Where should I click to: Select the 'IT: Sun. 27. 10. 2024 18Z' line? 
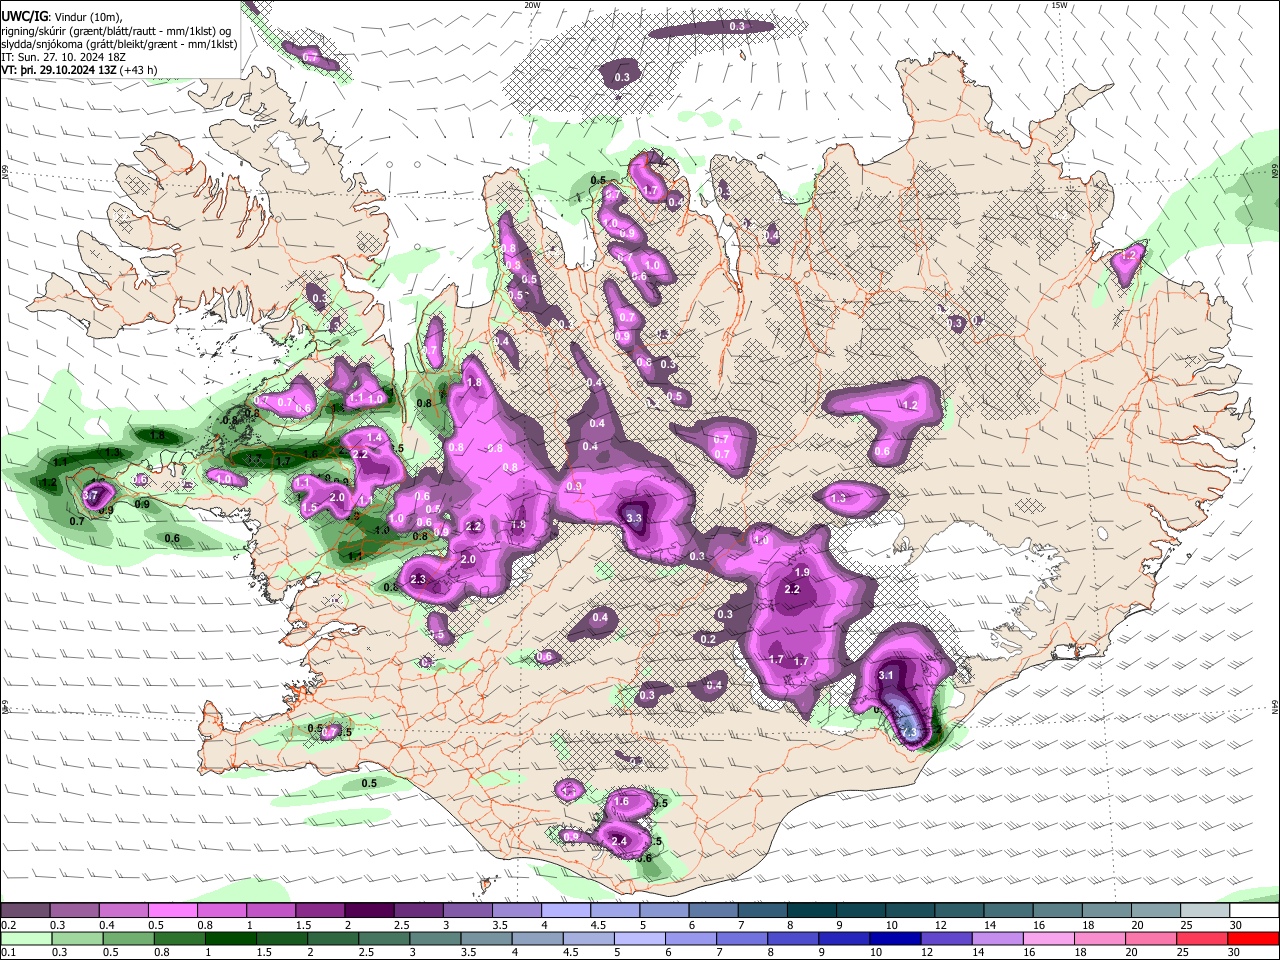pos(64,57)
